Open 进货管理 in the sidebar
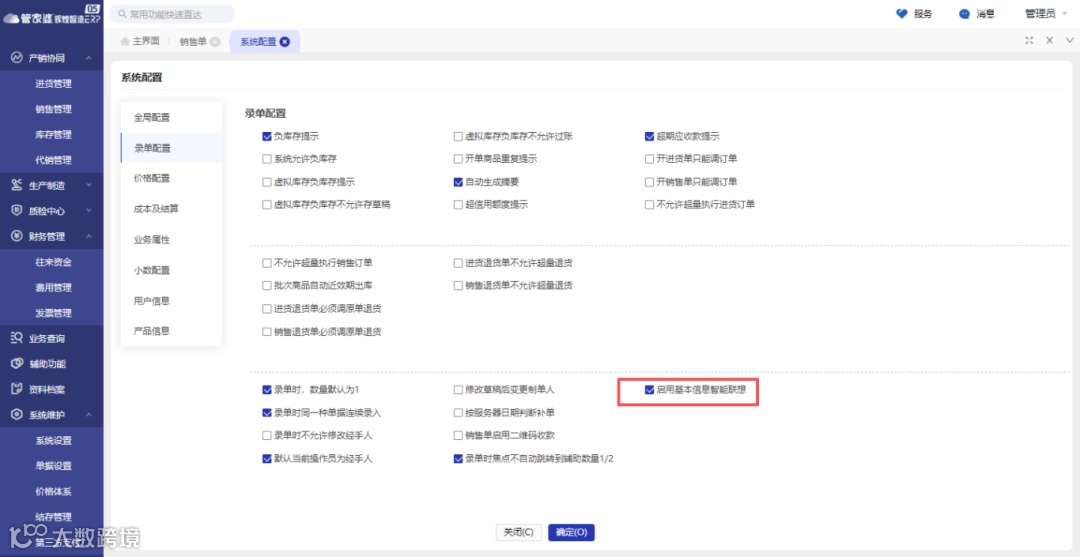This screenshot has width=1080, height=557. pos(52,84)
